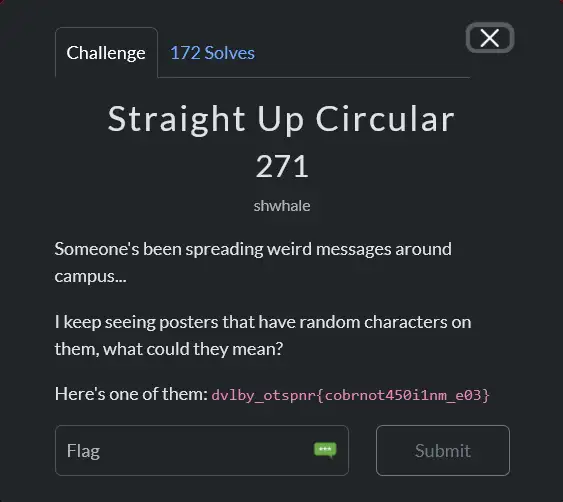This screenshot has width=563, height=502.
Task: Click the author name shwhale
Action: coord(282,206)
